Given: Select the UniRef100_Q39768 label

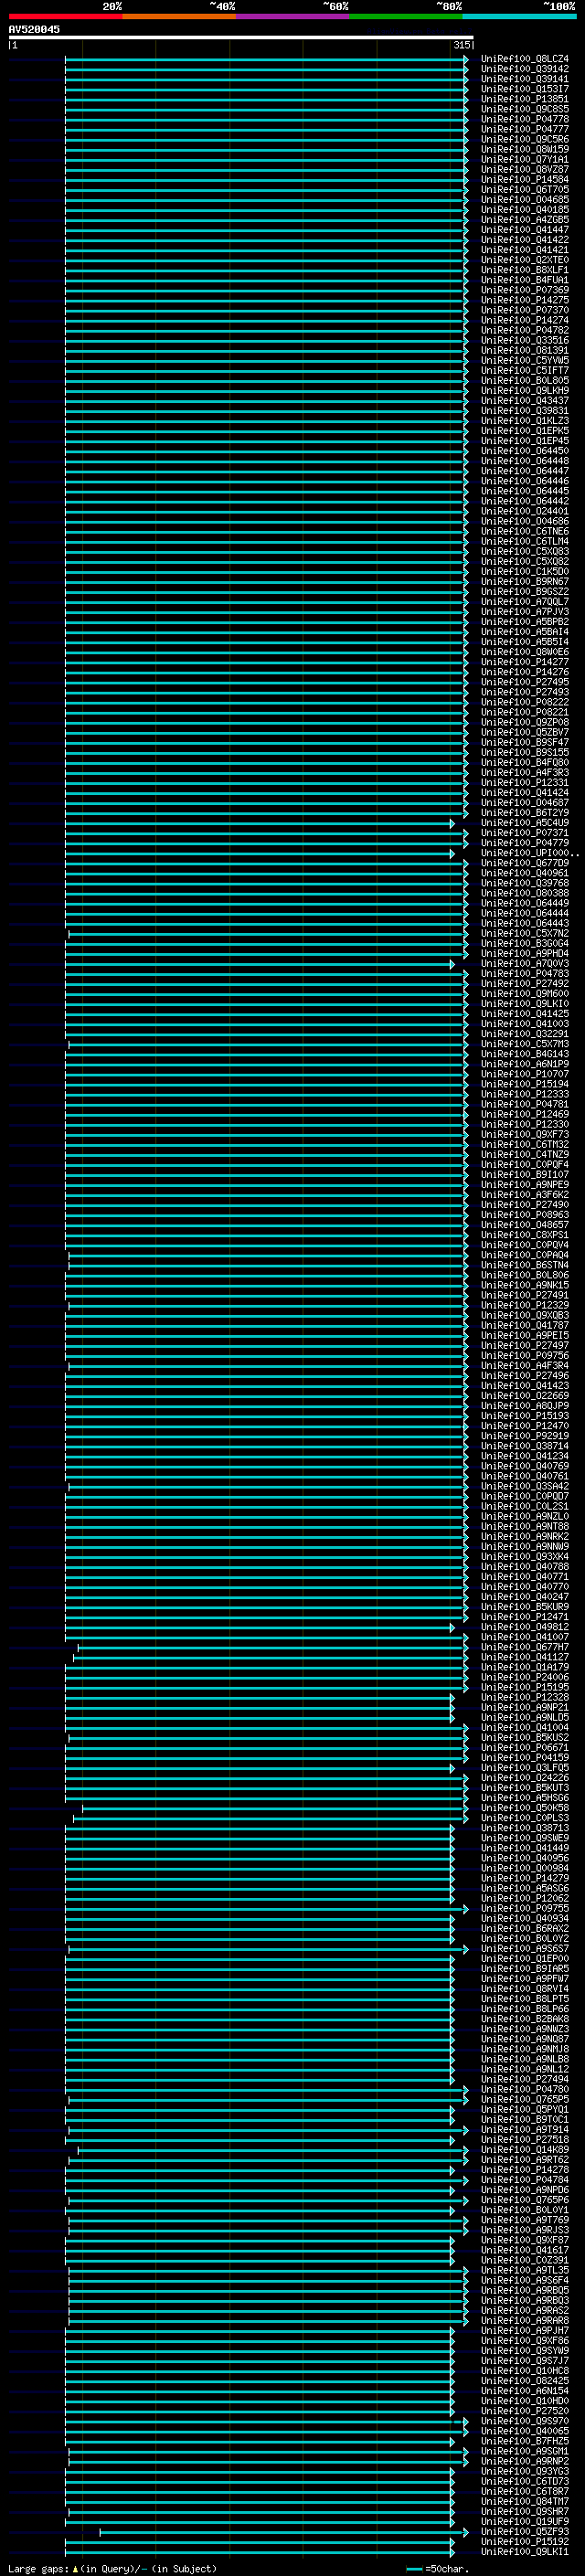Looking at the screenshot, I should pos(525,883).
